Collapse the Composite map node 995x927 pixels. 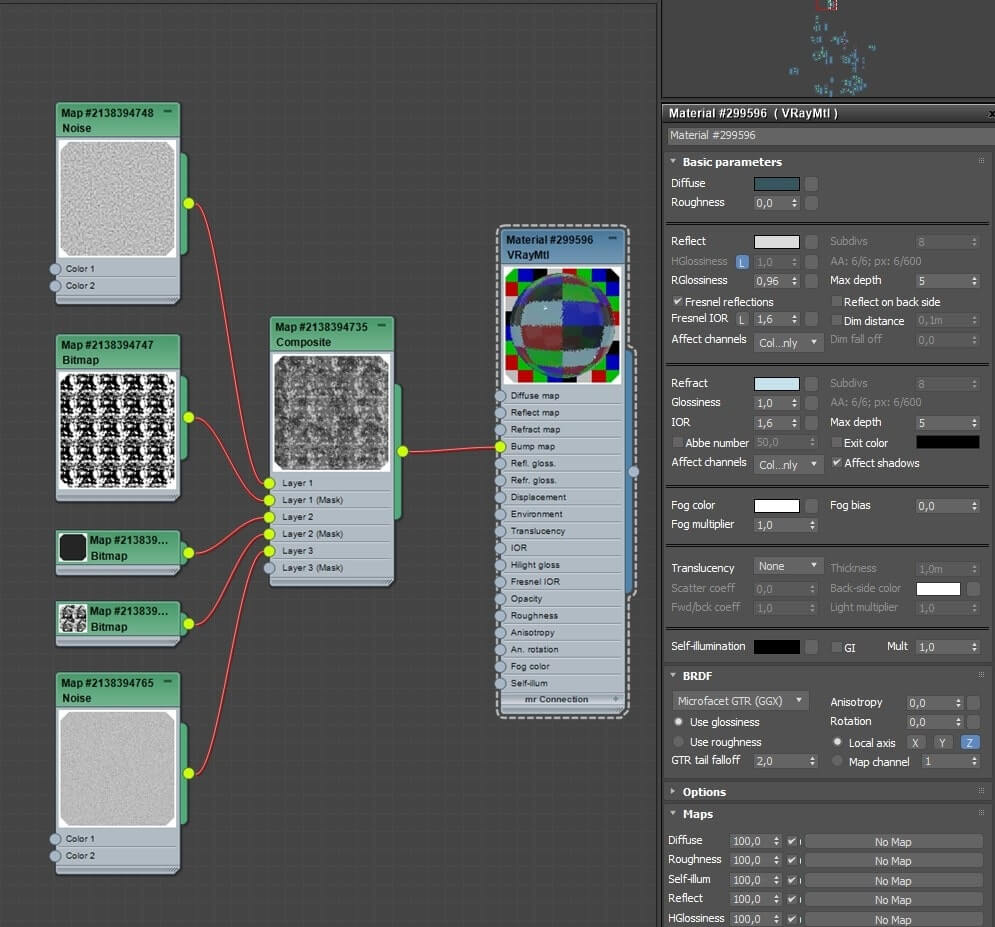(x=382, y=325)
